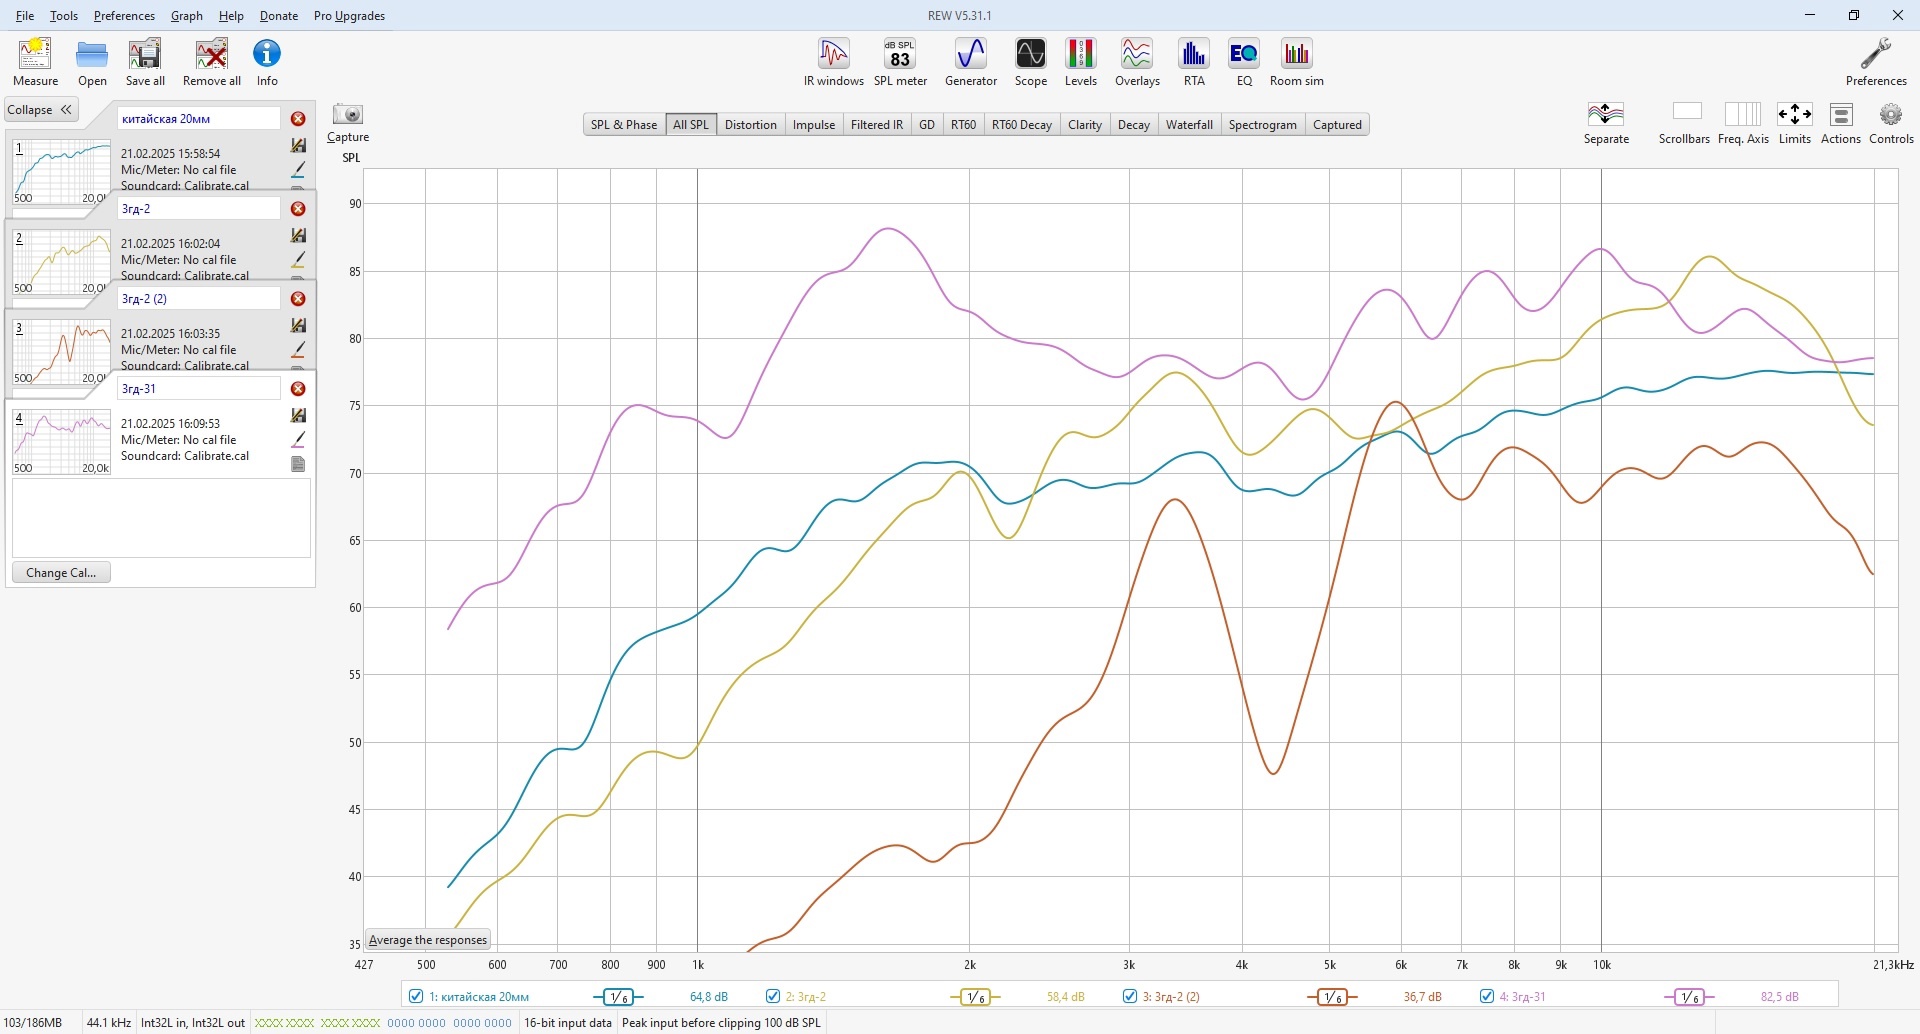Uncheck the '3: Згд-2 (2)' trace checkbox
The width and height of the screenshot is (1920, 1034).
(1130, 996)
